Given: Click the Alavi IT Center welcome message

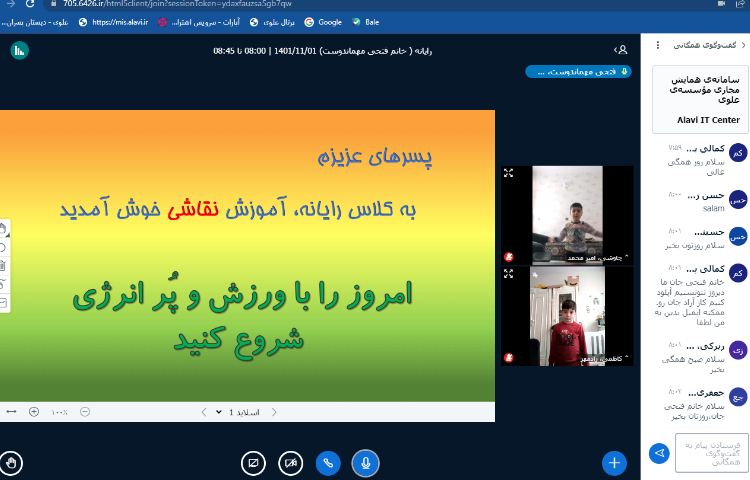Looking at the screenshot, I should pos(700,99).
